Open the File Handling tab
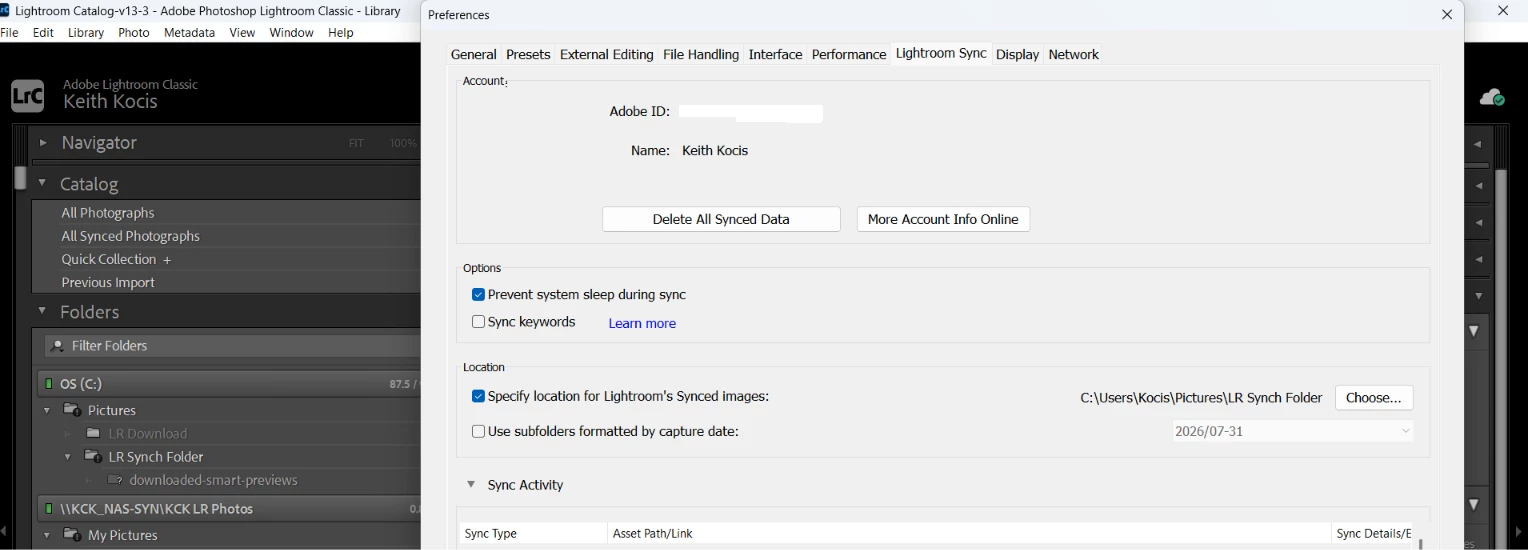The image size is (1528, 550). pos(701,54)
